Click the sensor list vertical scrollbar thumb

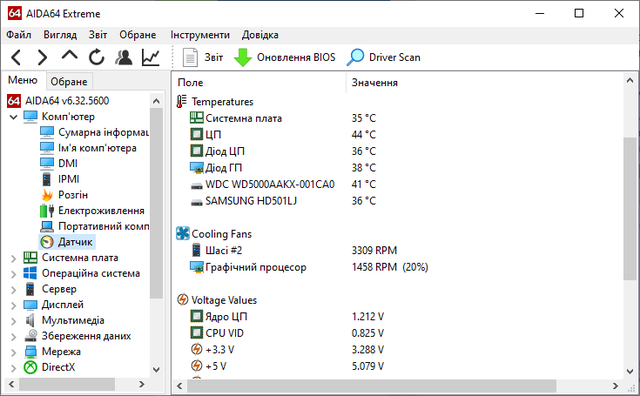[x=630, y=209]
